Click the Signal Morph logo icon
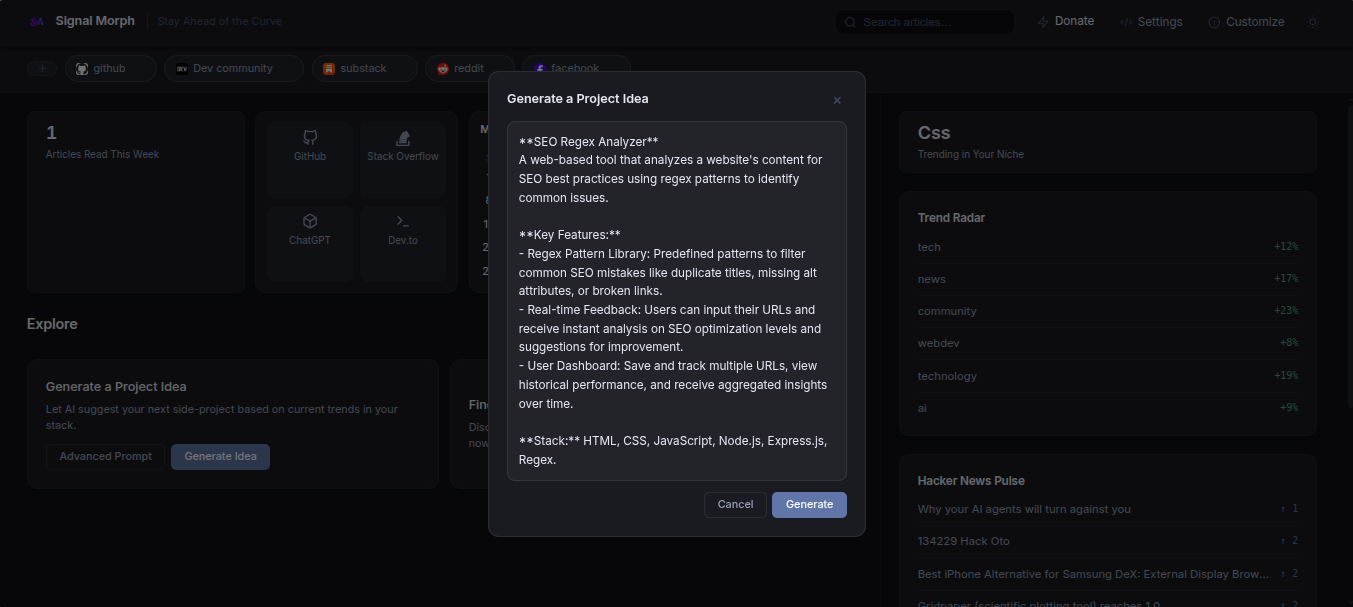This screenshot has height=607, width=1353. point(37,21)
